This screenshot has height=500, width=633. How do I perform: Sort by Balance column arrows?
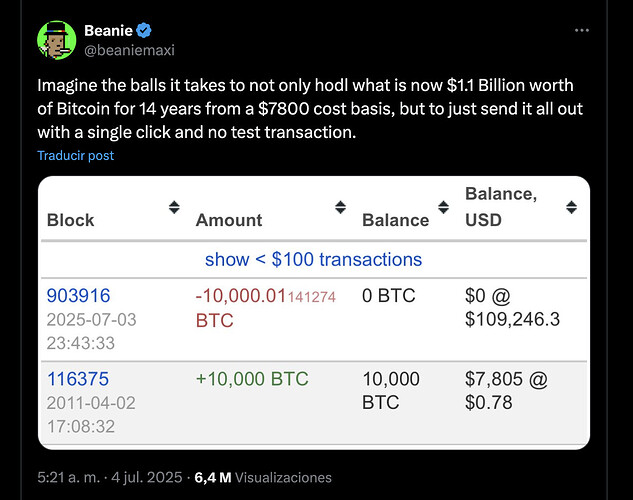443,207
